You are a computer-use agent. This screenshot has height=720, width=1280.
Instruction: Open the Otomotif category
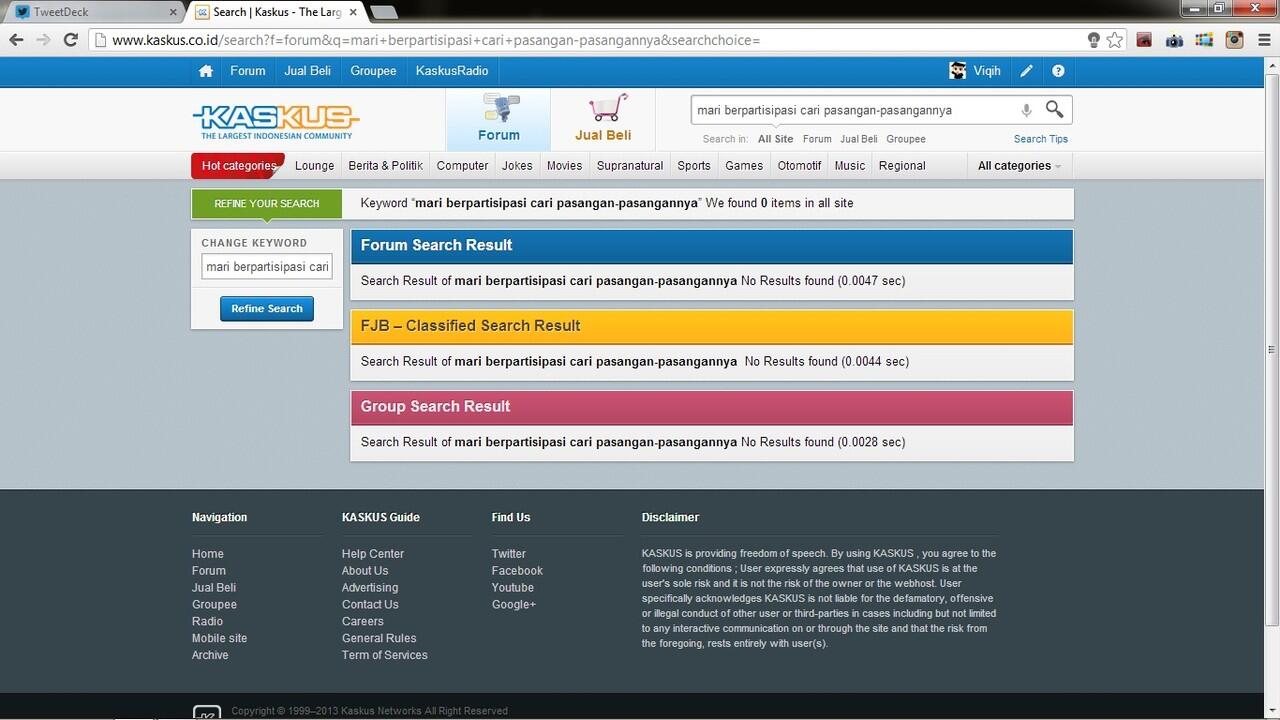point(799,166)
